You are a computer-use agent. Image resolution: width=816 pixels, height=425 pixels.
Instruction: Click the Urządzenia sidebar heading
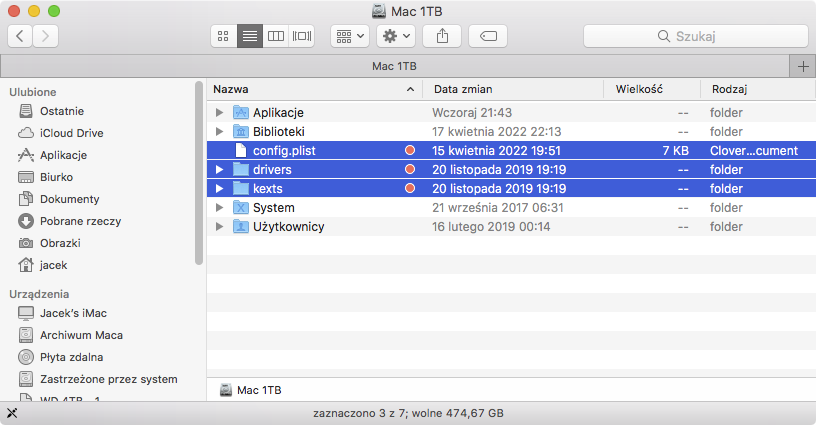[39, 294]
